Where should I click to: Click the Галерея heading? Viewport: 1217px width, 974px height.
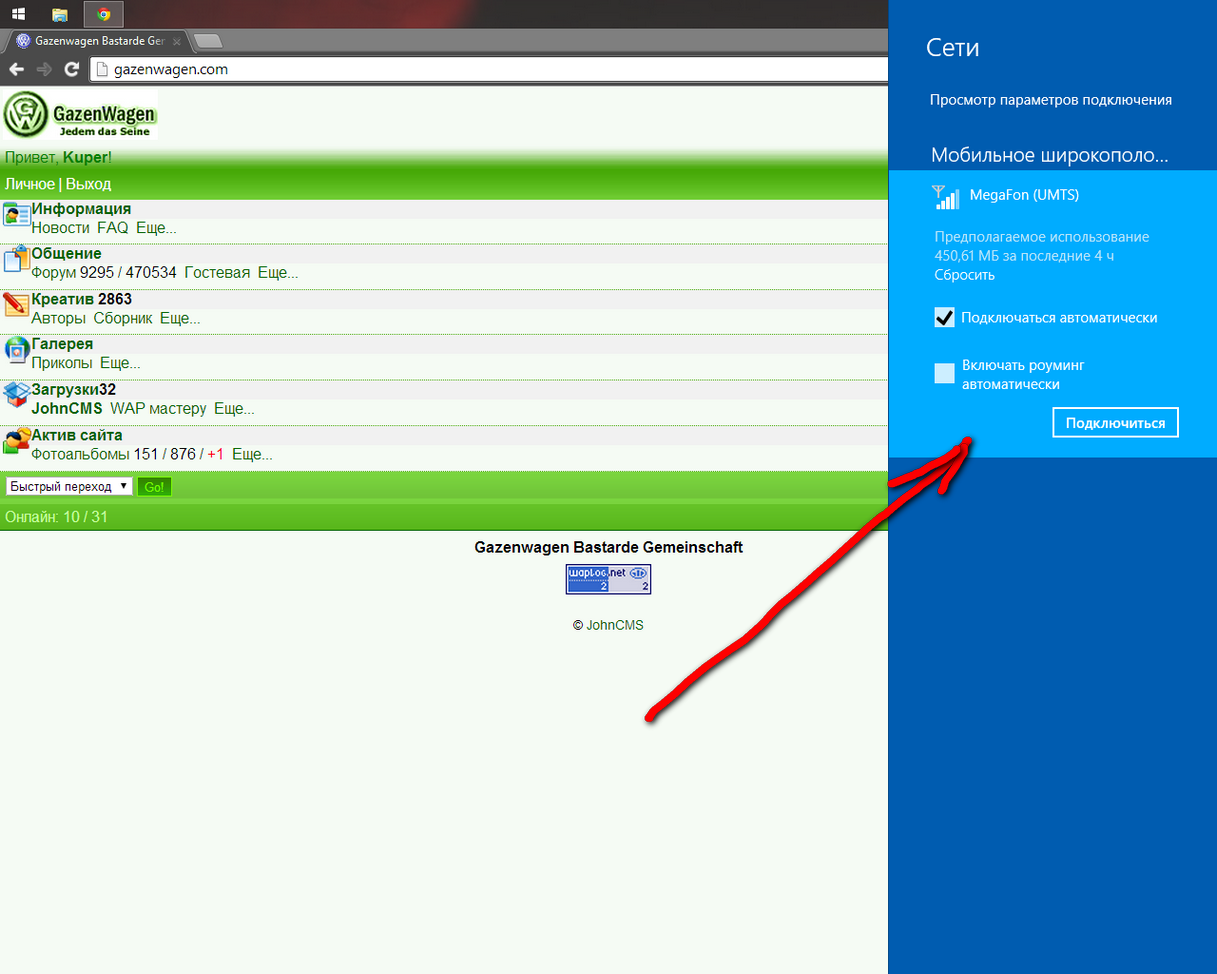(x=62, y=344)
